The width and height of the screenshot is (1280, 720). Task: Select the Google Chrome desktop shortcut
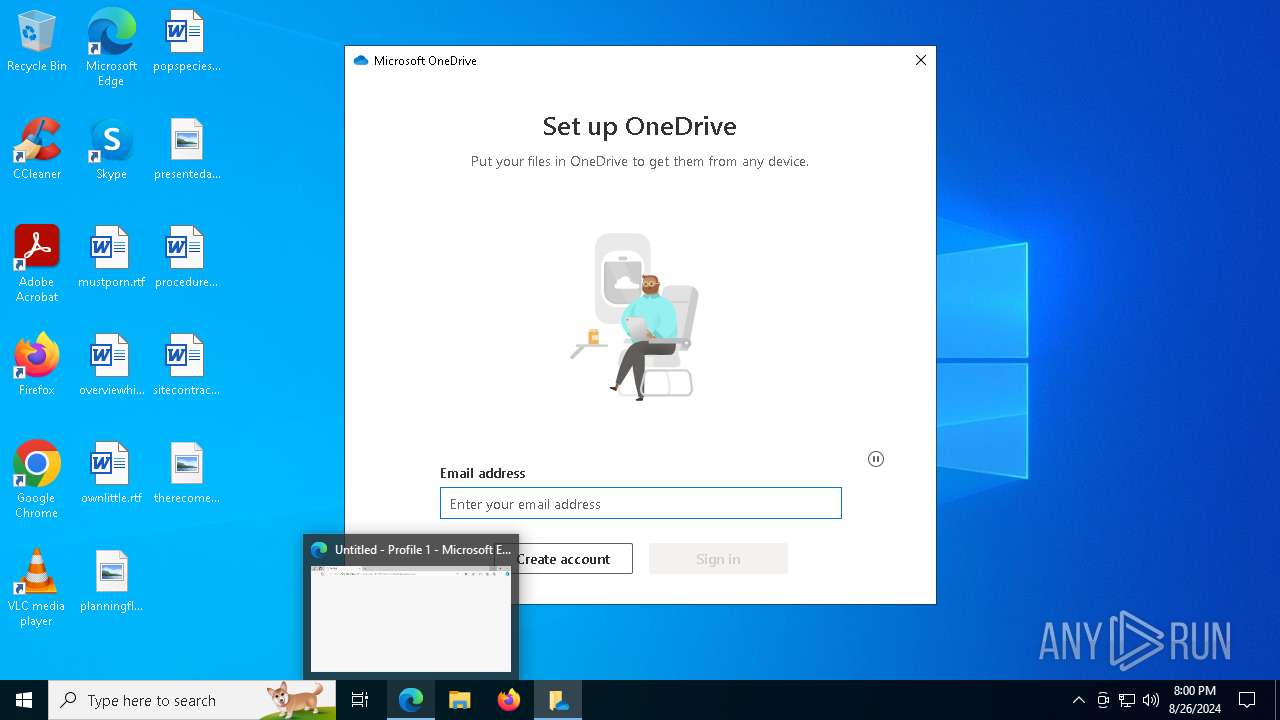pos(37,480)
